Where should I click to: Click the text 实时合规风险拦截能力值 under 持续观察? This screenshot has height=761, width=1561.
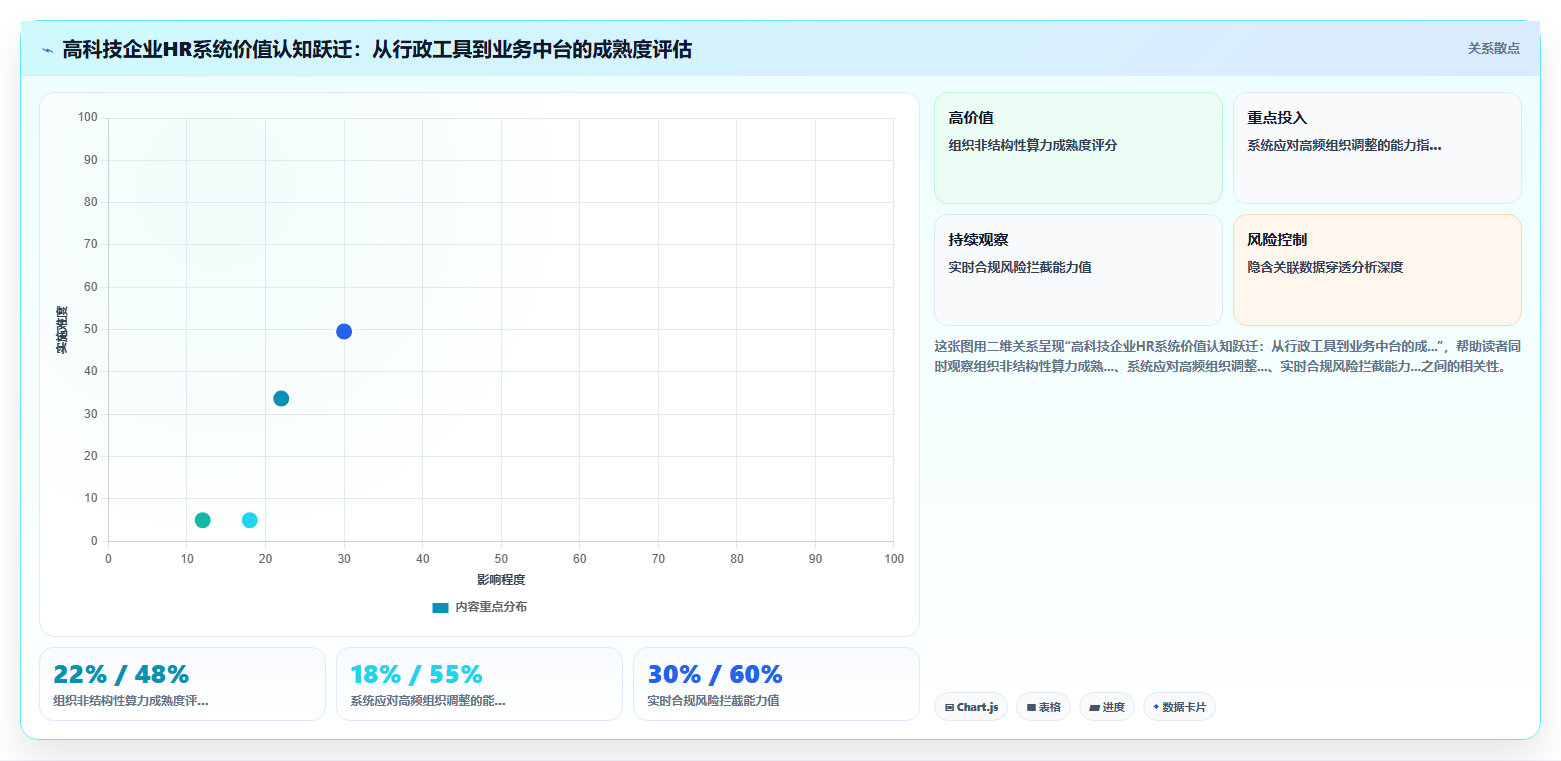click(1019, 267)
